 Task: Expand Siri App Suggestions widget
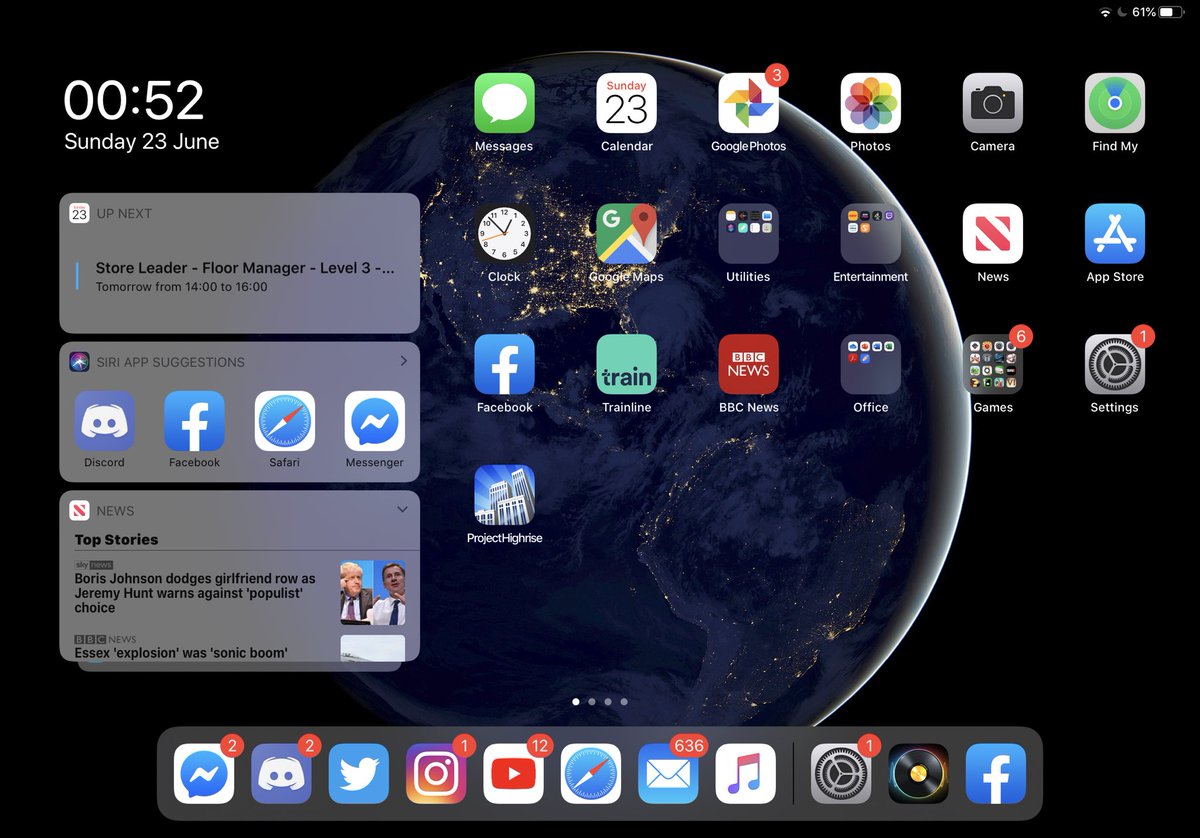pyautogui.click(x=403, y=361)
